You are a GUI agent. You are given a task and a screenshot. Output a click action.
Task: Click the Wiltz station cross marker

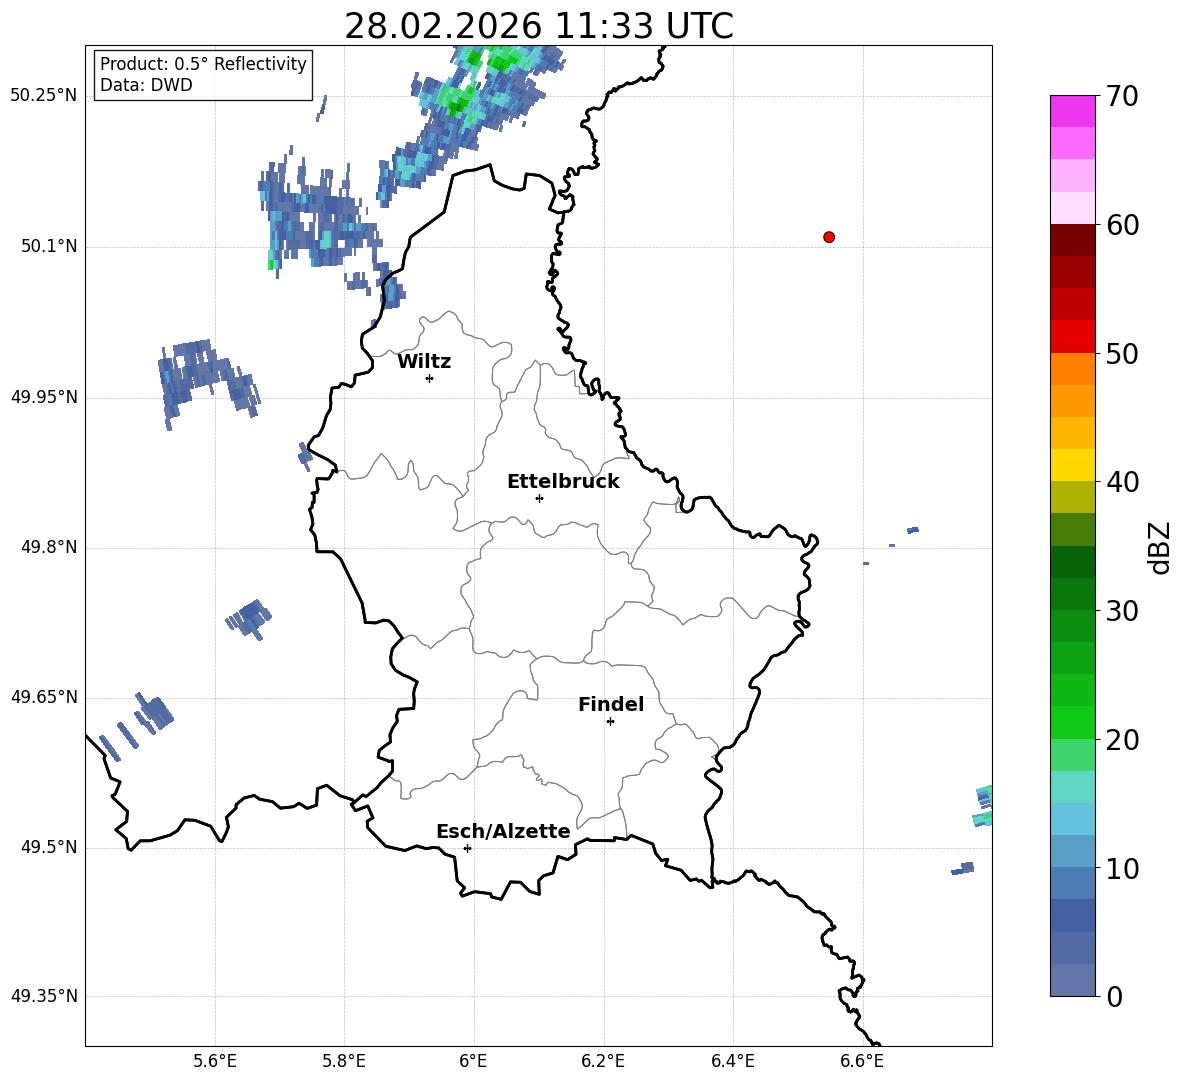pyautogui.click(x=430, y=378)
